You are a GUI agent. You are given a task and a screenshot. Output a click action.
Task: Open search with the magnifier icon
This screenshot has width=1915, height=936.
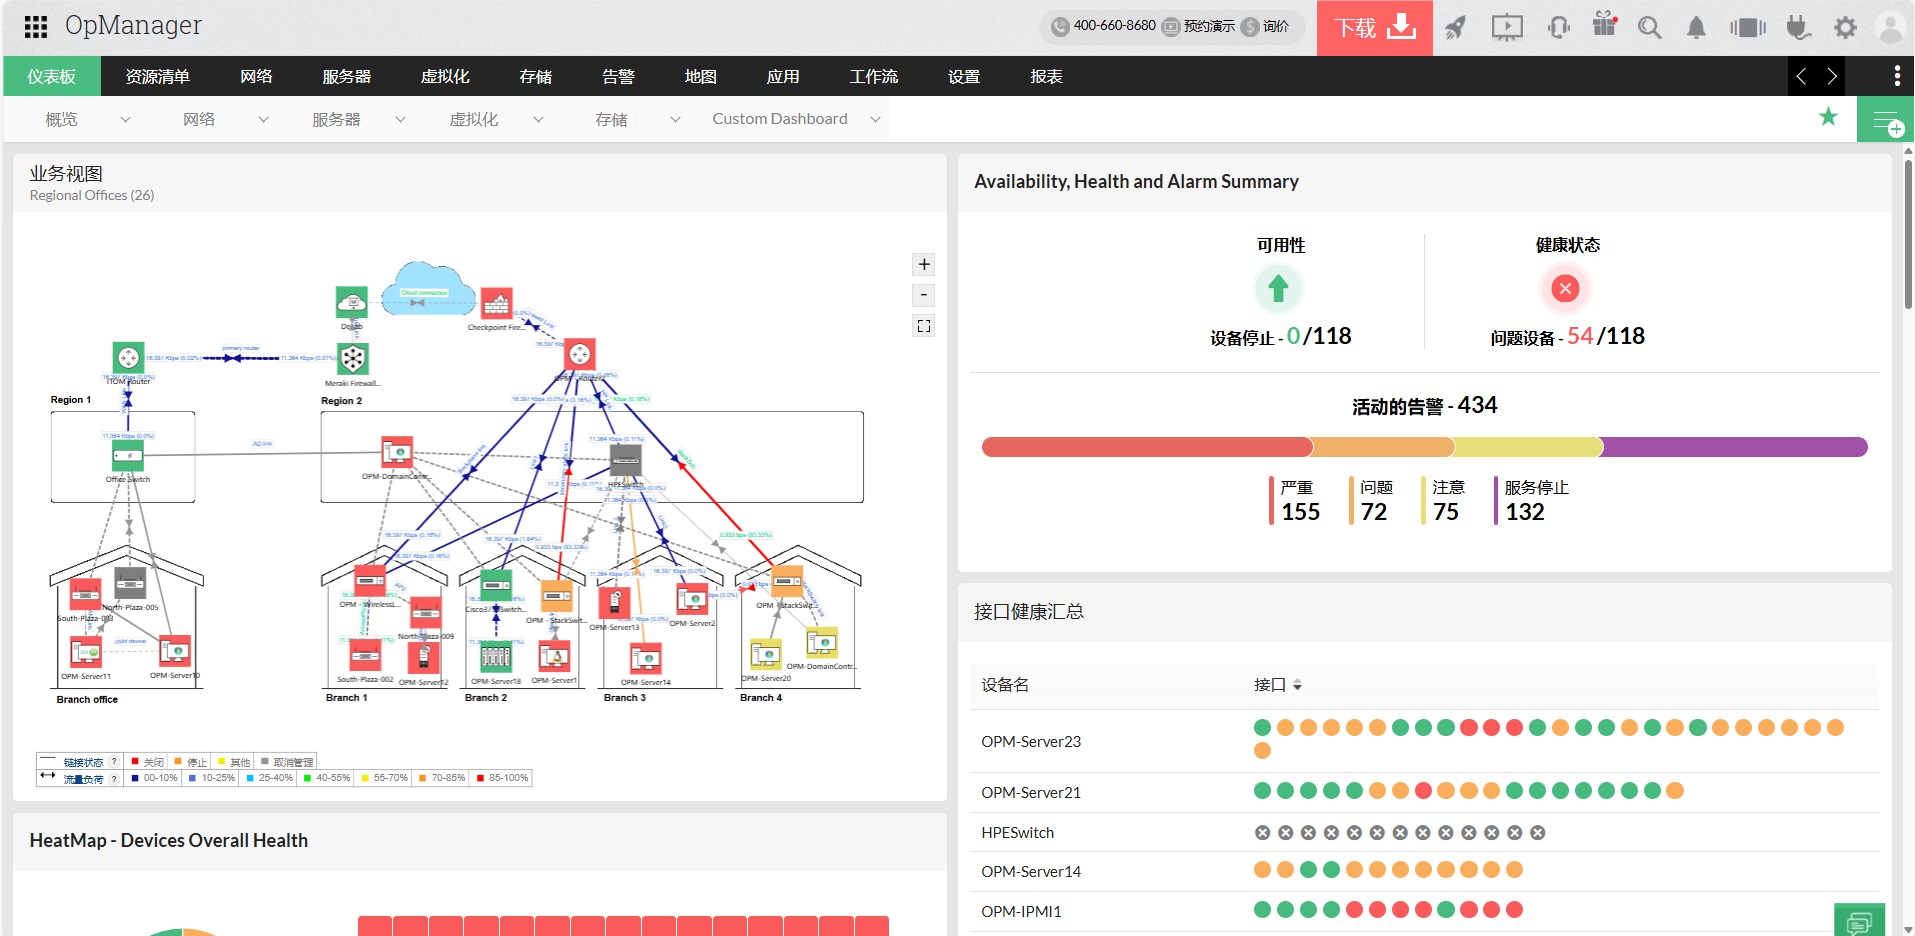click(1650, 28)
